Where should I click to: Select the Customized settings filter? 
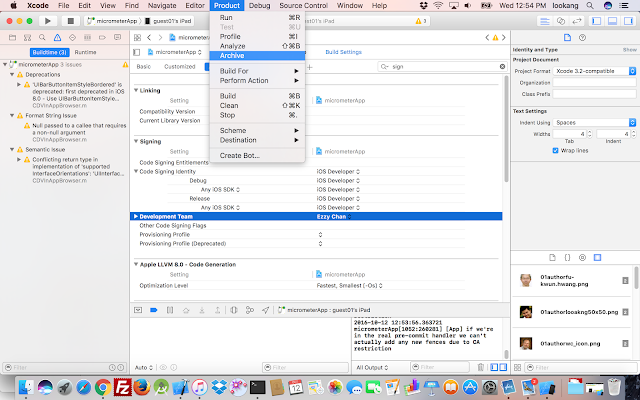coord(180,67)
